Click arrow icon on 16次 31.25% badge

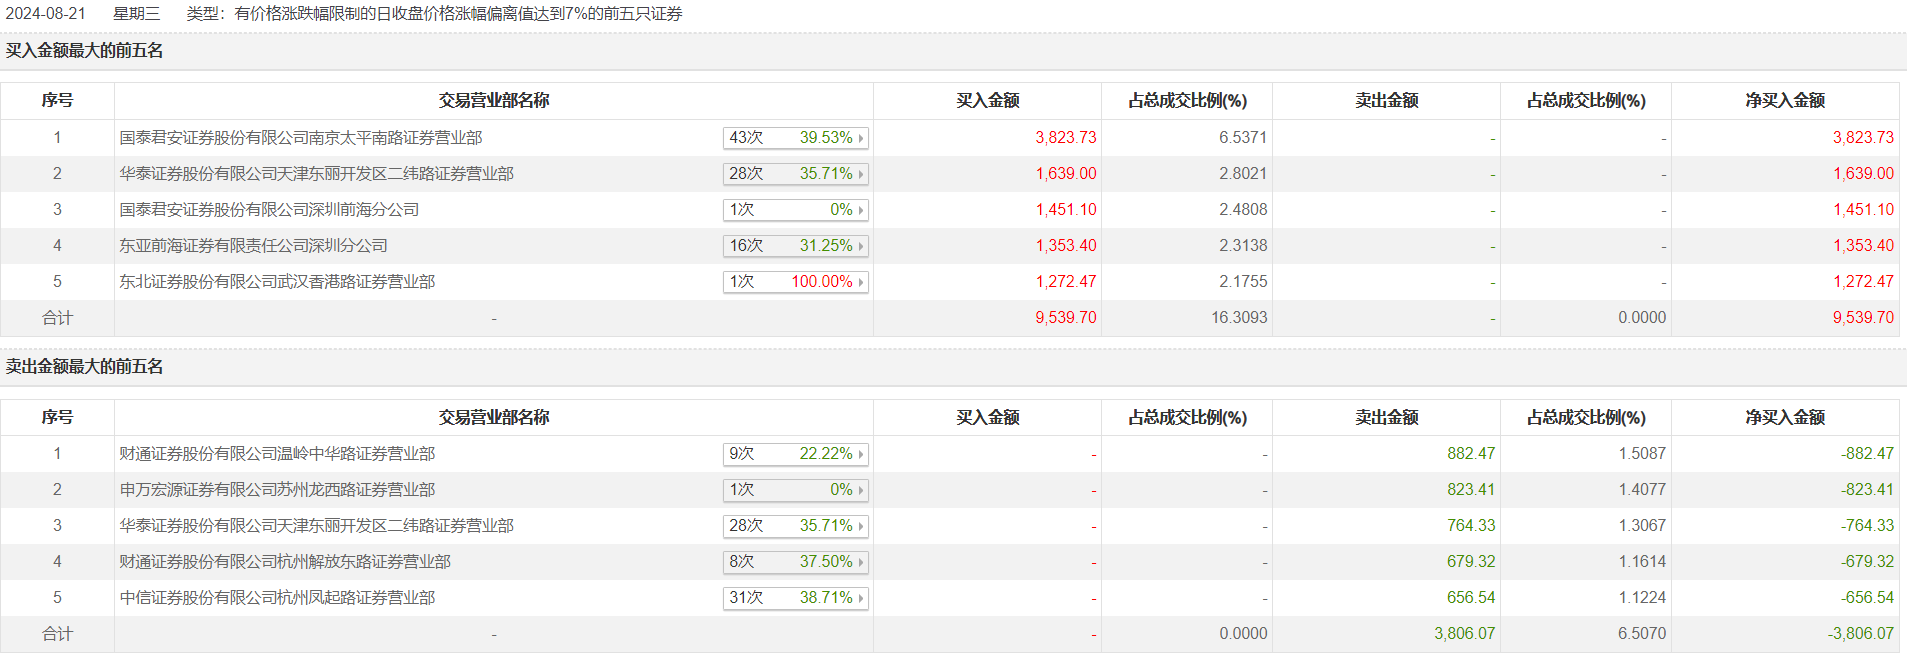860,246
